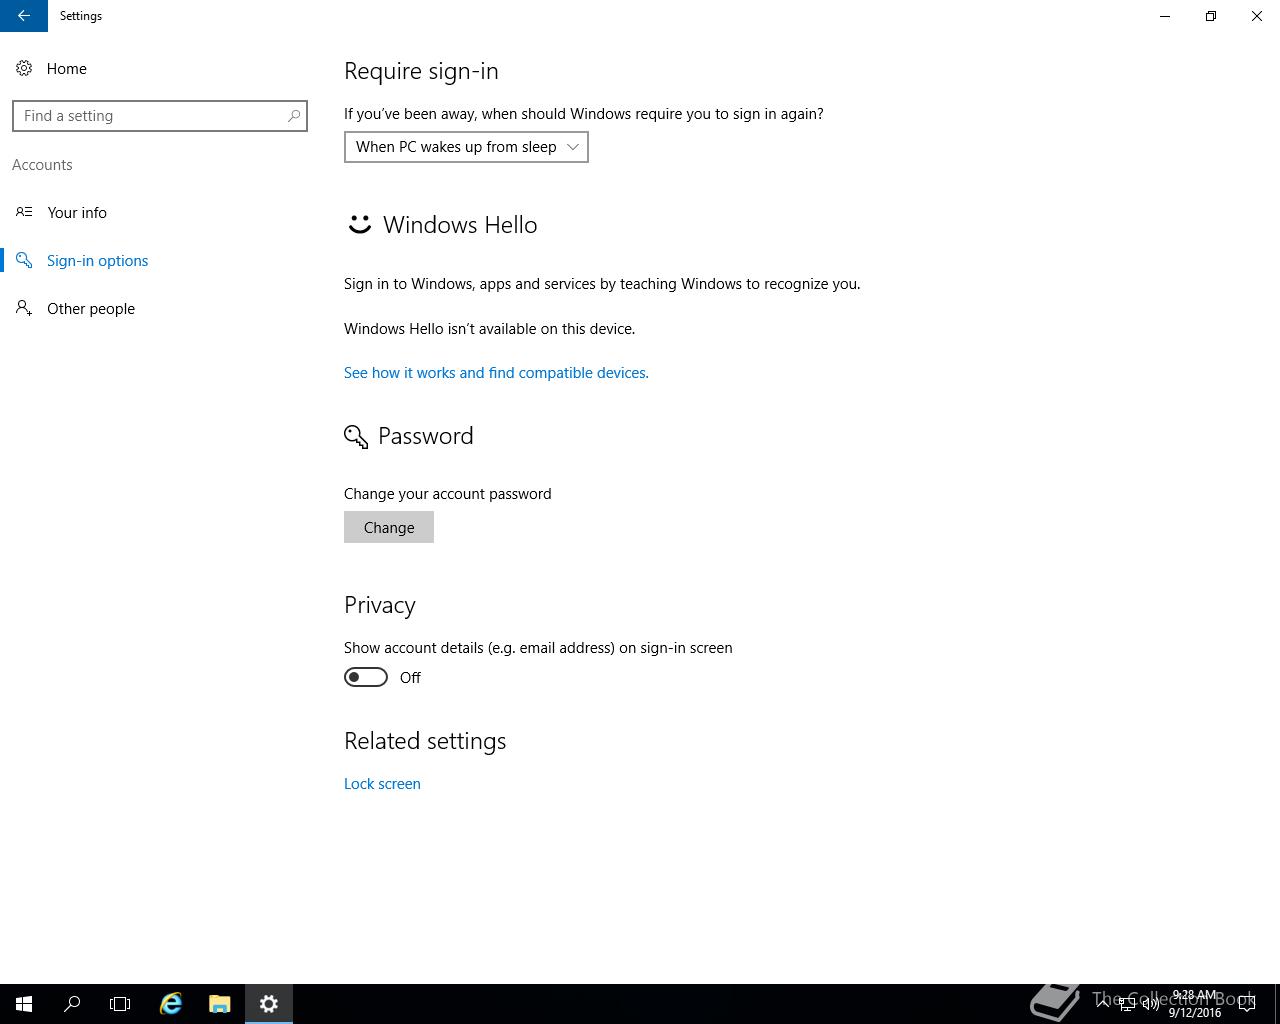
Task: Open the volume control in system tray
Action: tap(1150, 1004)
